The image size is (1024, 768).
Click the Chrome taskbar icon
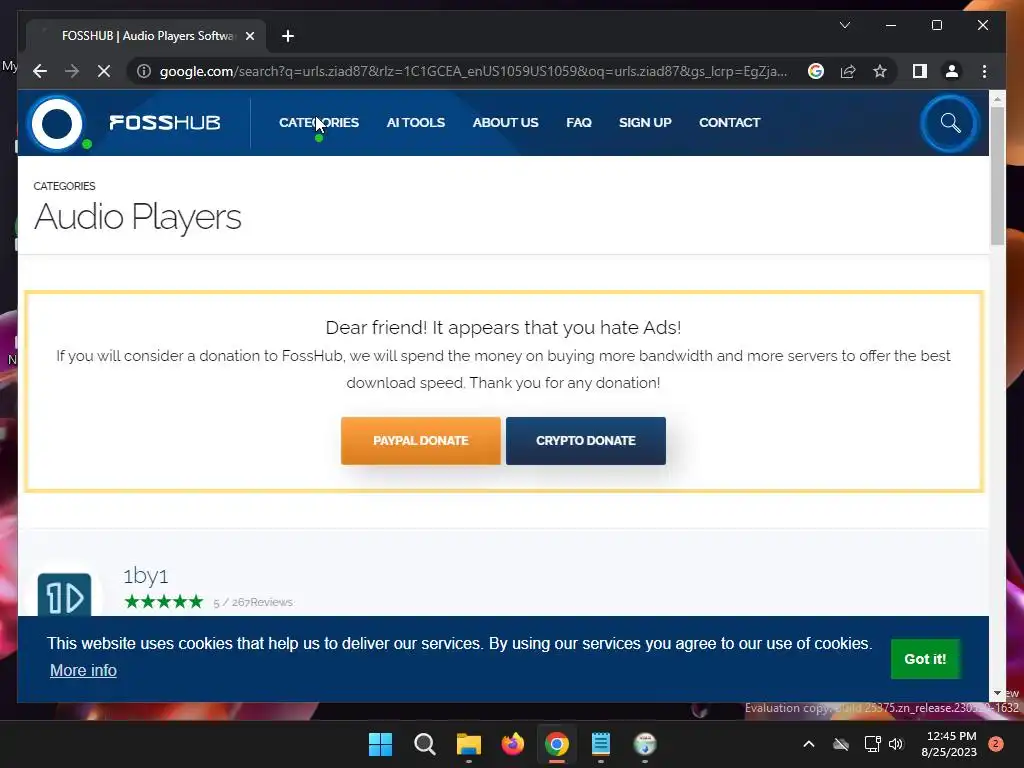(556, 744)
